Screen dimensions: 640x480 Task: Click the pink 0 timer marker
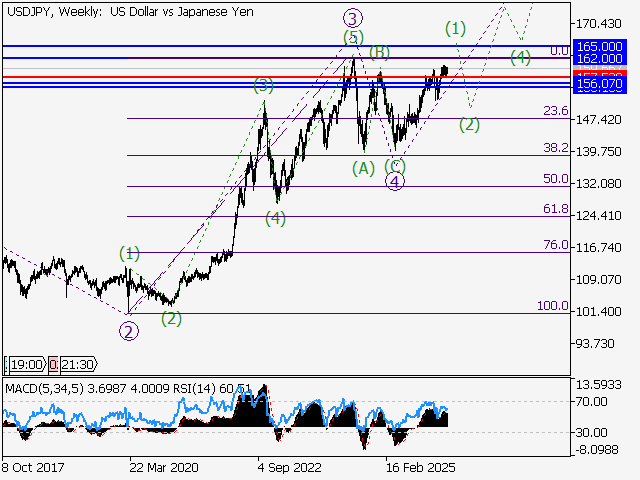(52, 365)
